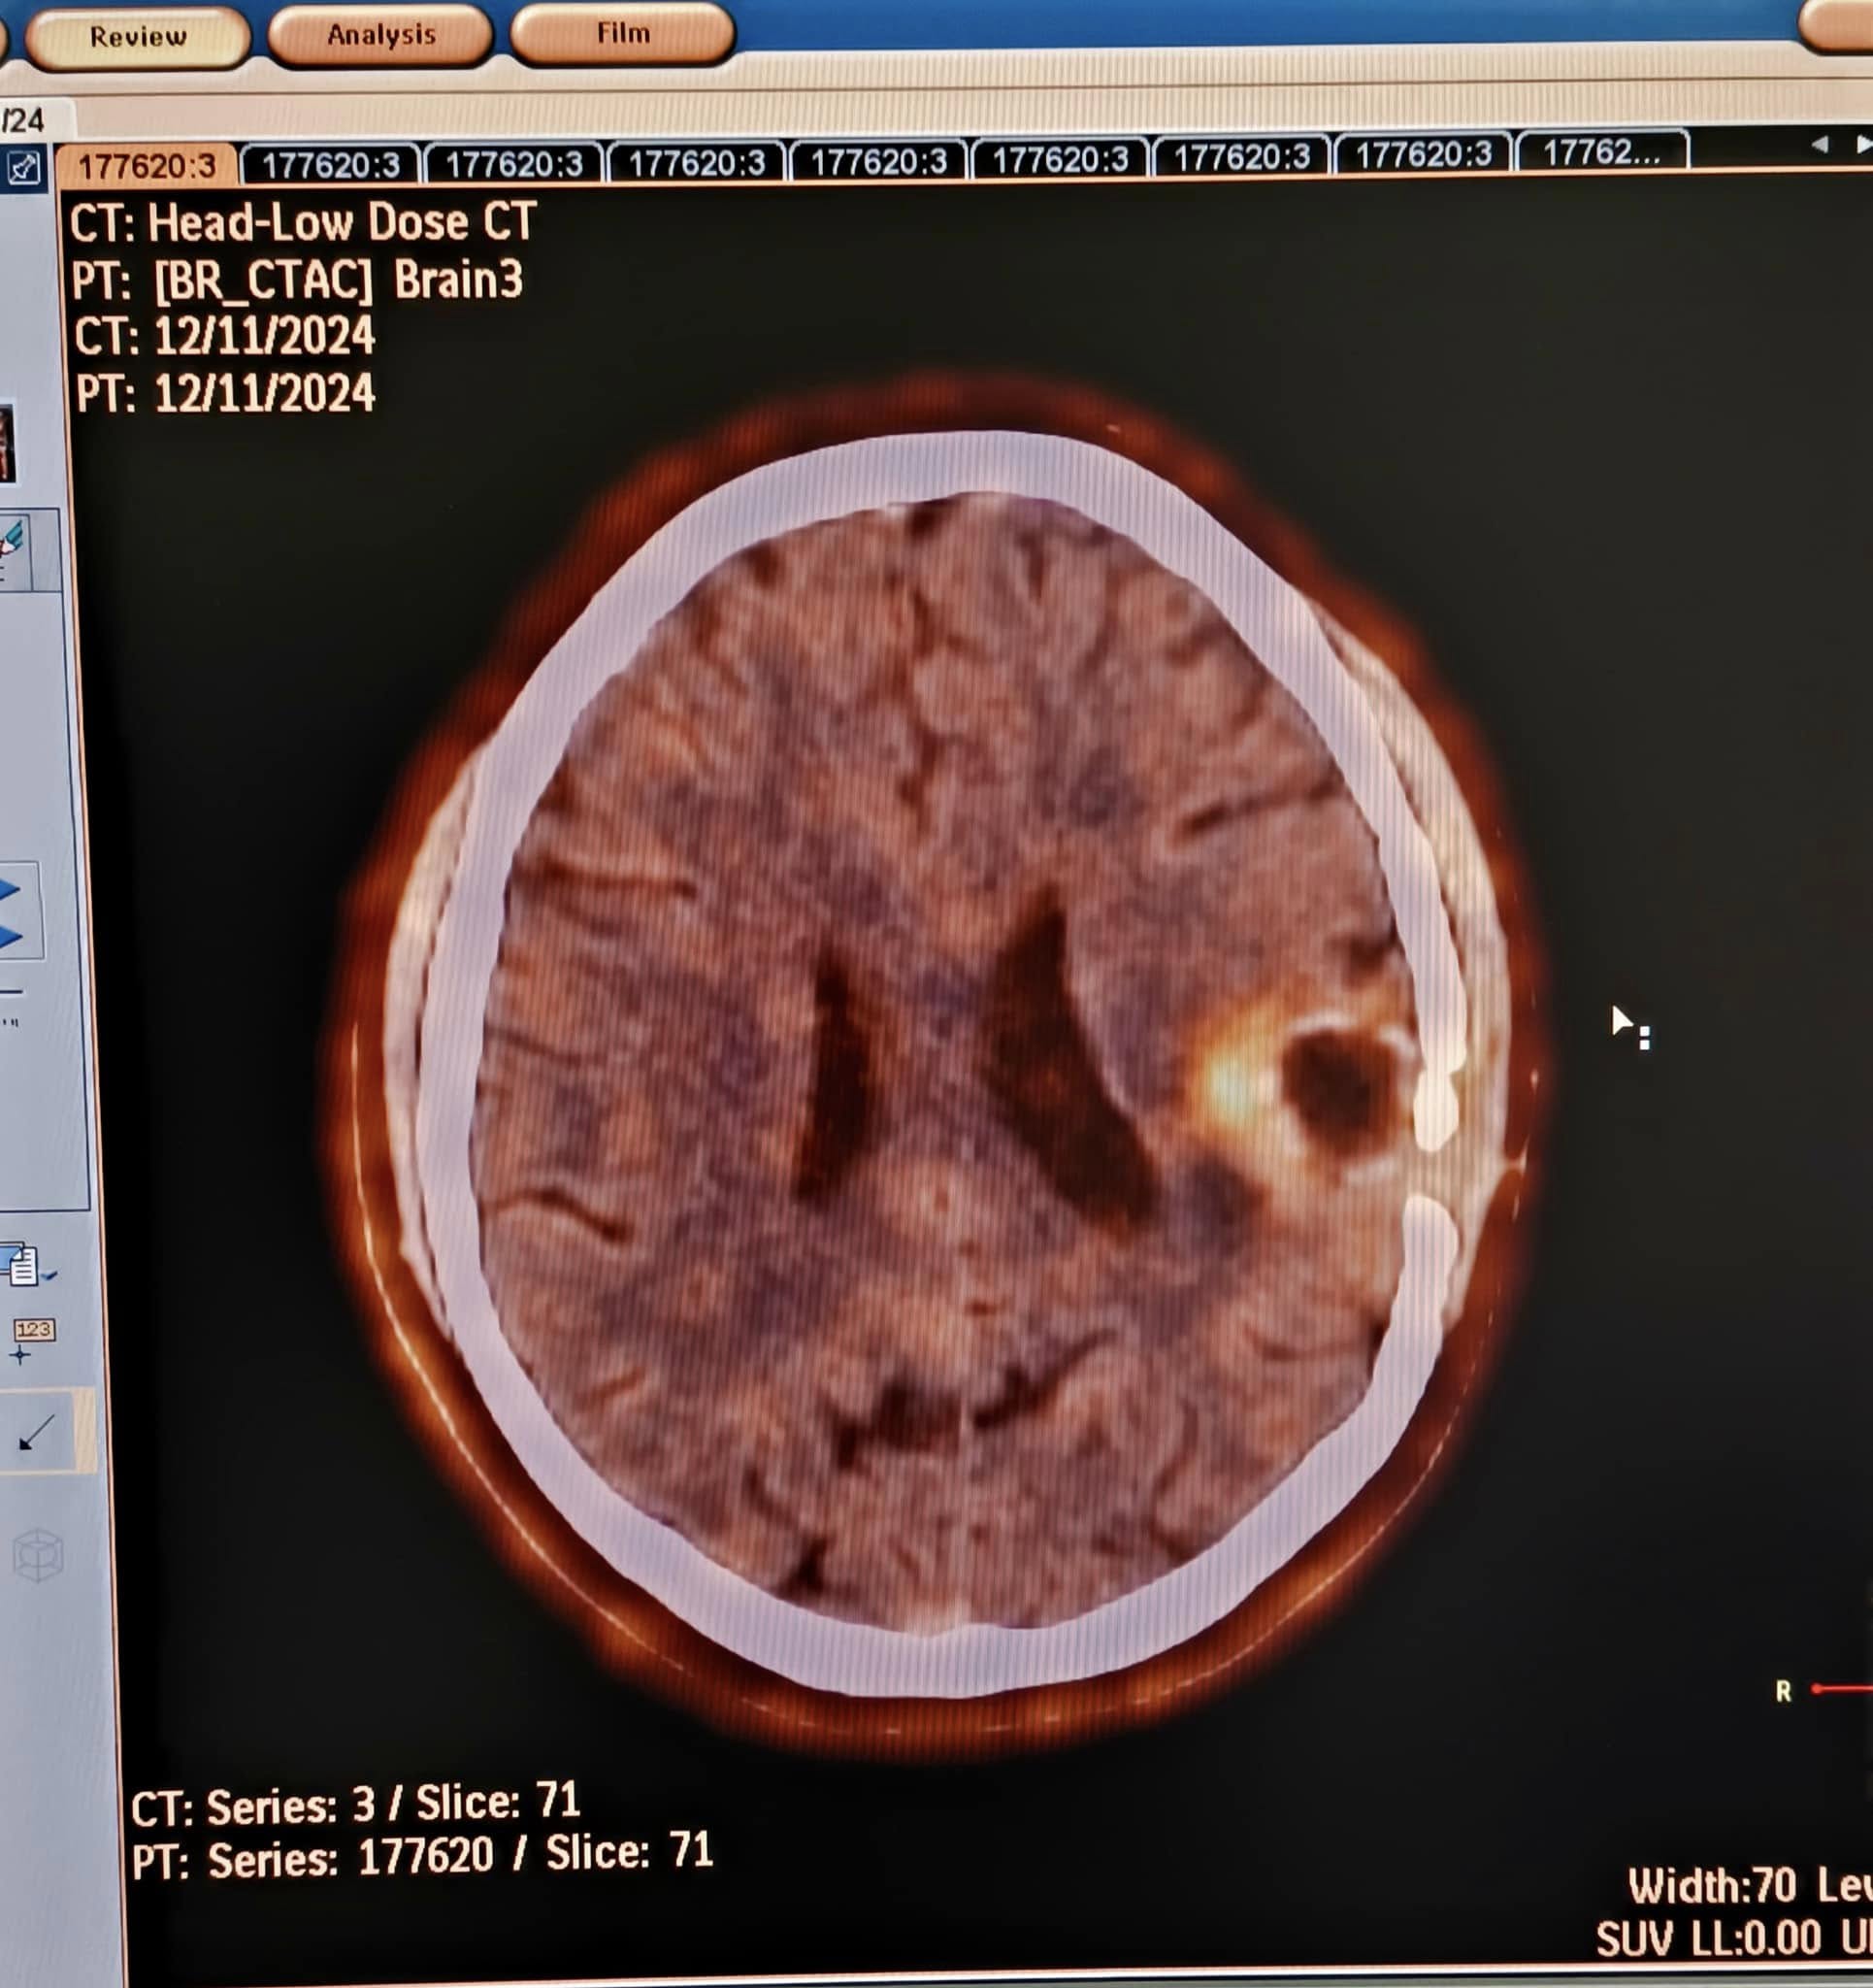Open the copy document icon
The image size is (1873, 1988).
click(x=21, y=1265)
